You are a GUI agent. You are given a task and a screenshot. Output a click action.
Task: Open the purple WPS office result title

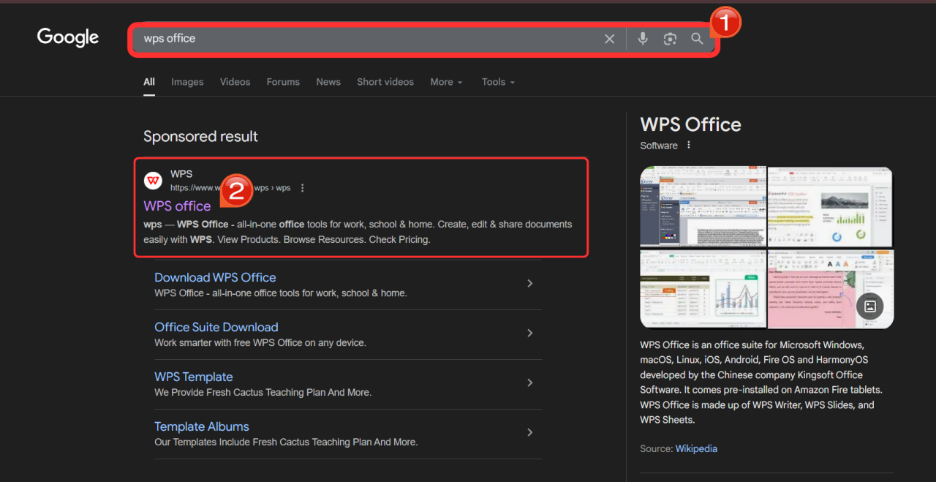click(x=177, y=206)
